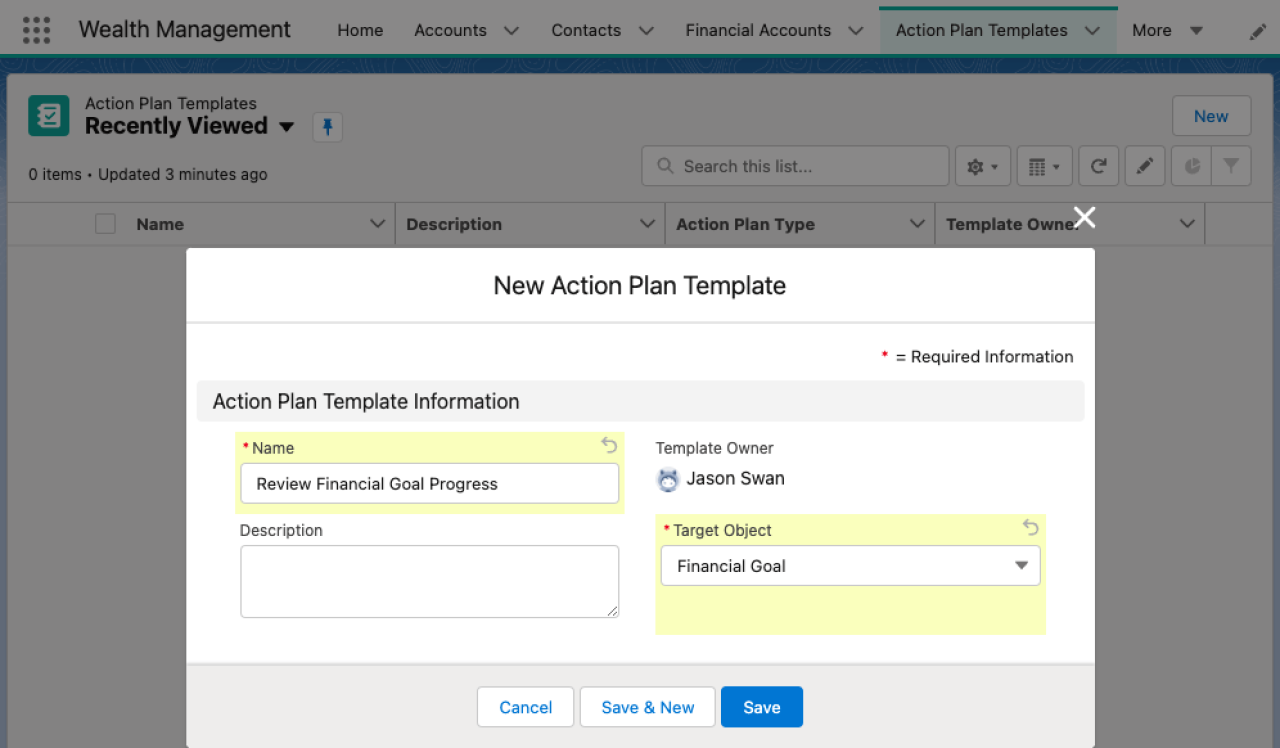Open the Recently Viewed list view dropdown

click(287, 127)
